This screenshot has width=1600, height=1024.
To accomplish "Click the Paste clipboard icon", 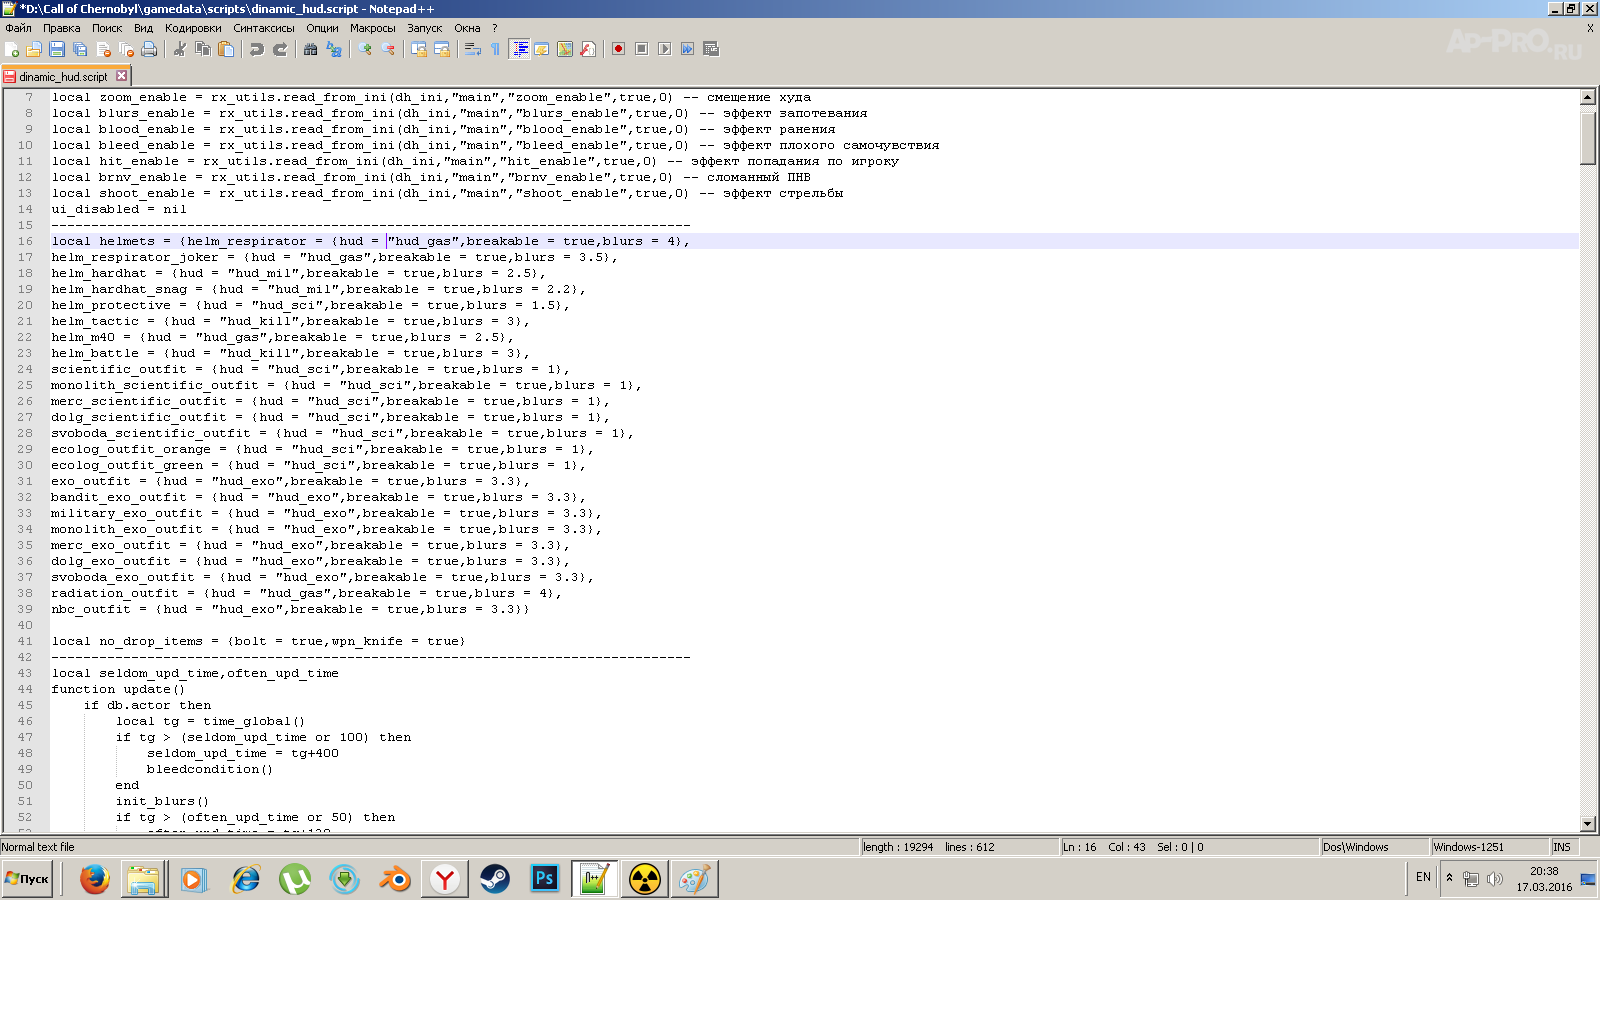I will 226,49.
